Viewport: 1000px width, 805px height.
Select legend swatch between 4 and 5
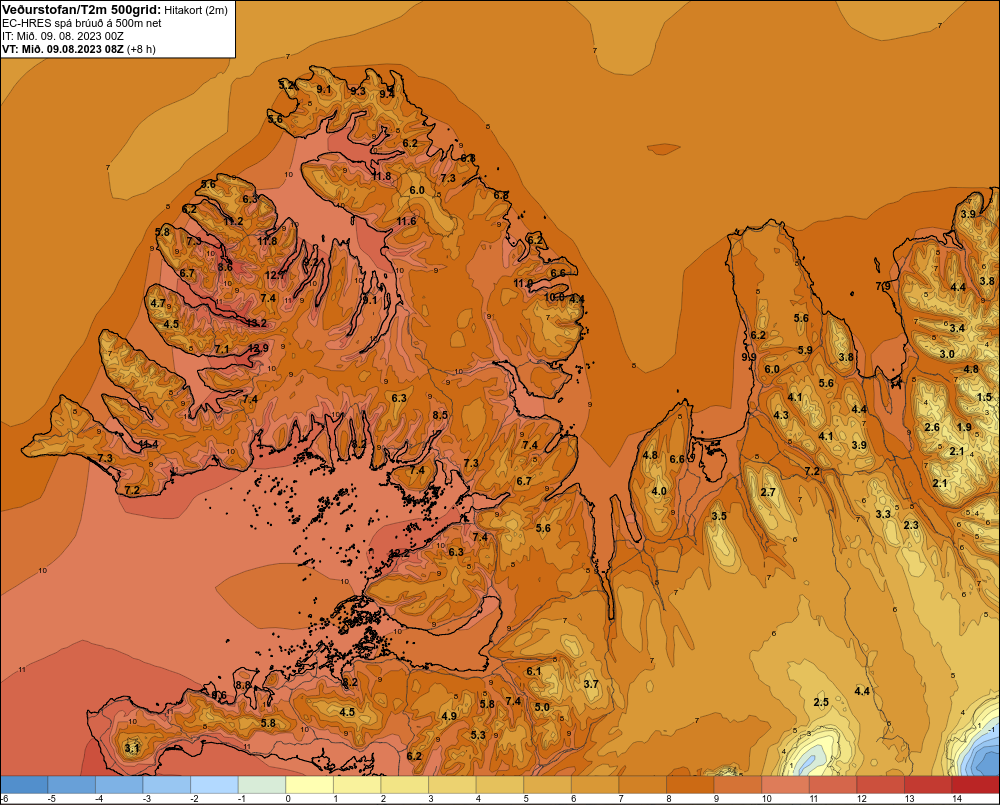pos(499,785)
